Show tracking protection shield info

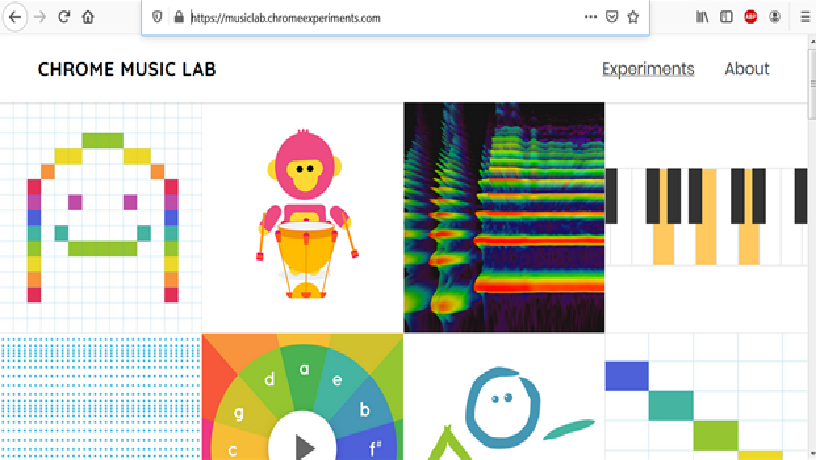[x=157, y=17]
